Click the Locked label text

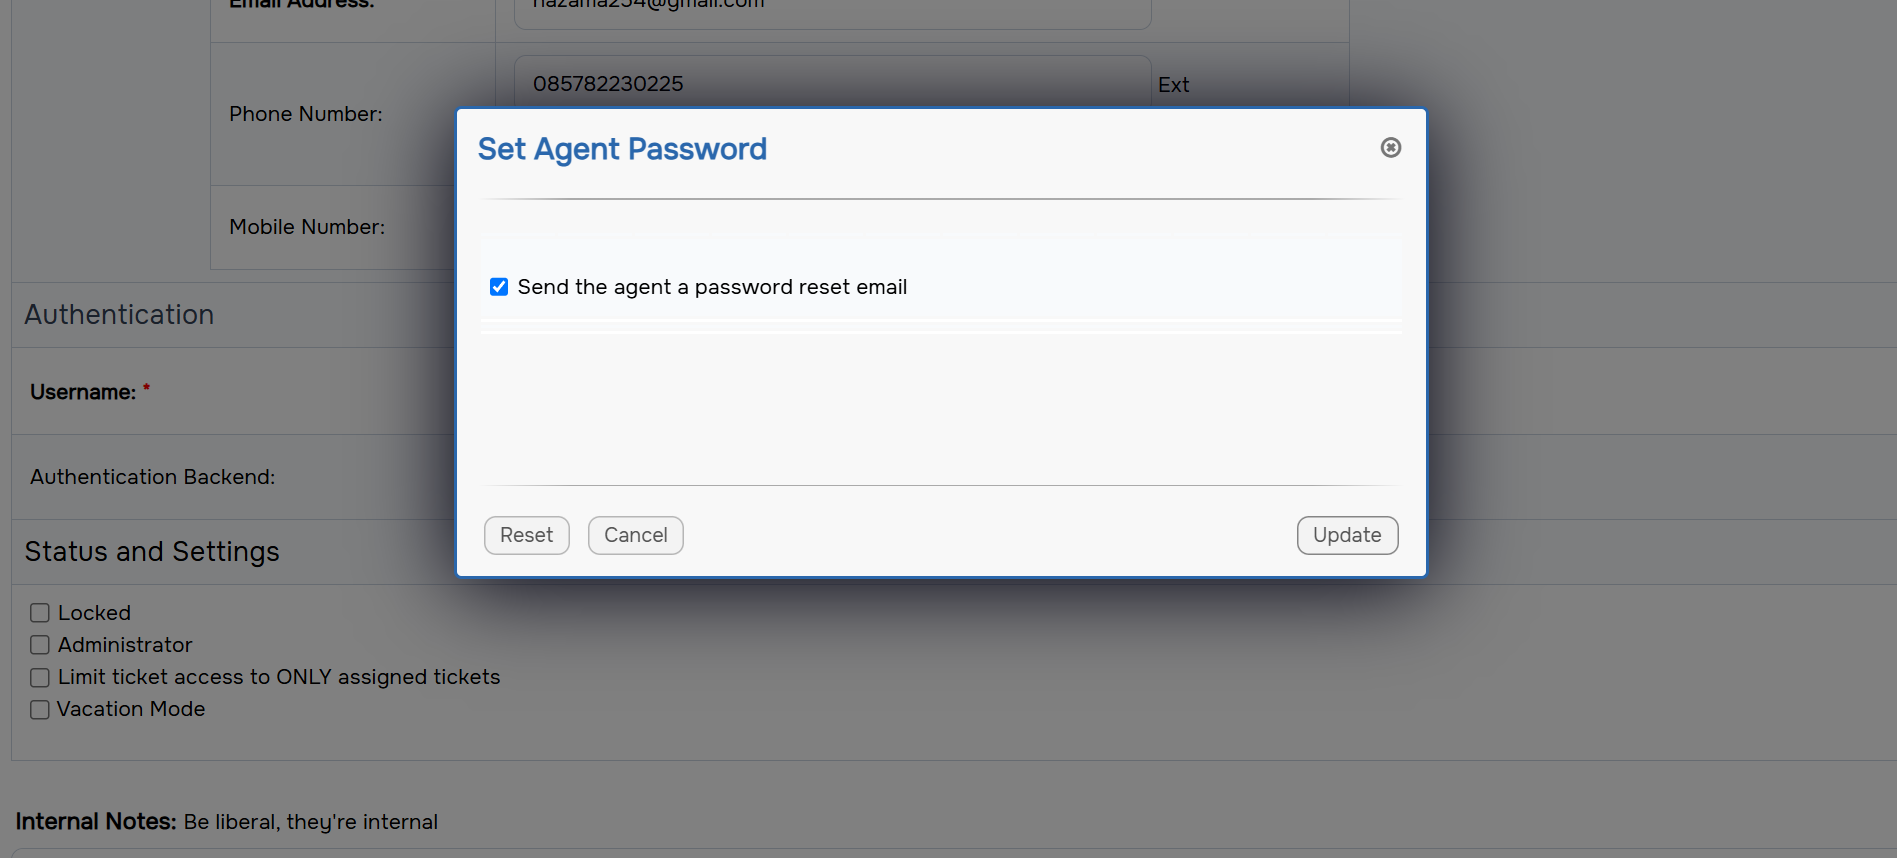[x=94, y=613]
